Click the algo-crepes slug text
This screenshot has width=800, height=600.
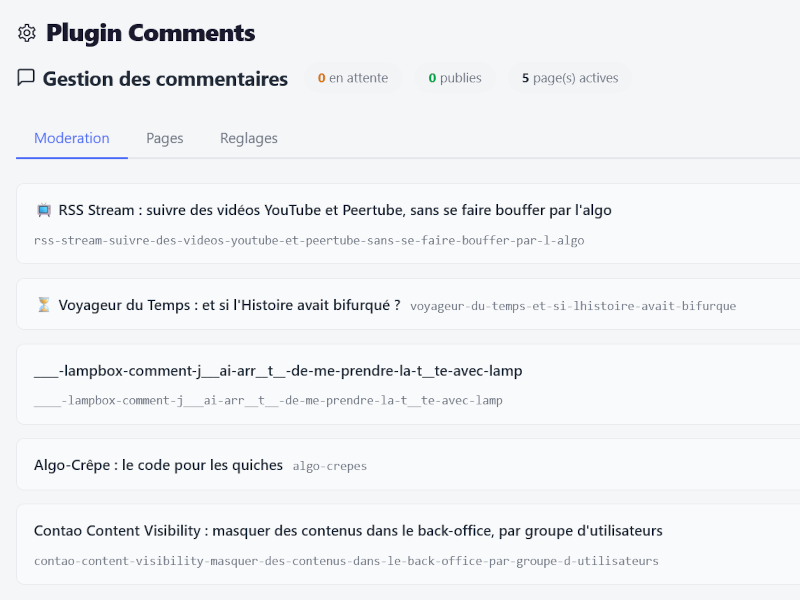click(330, 466)
